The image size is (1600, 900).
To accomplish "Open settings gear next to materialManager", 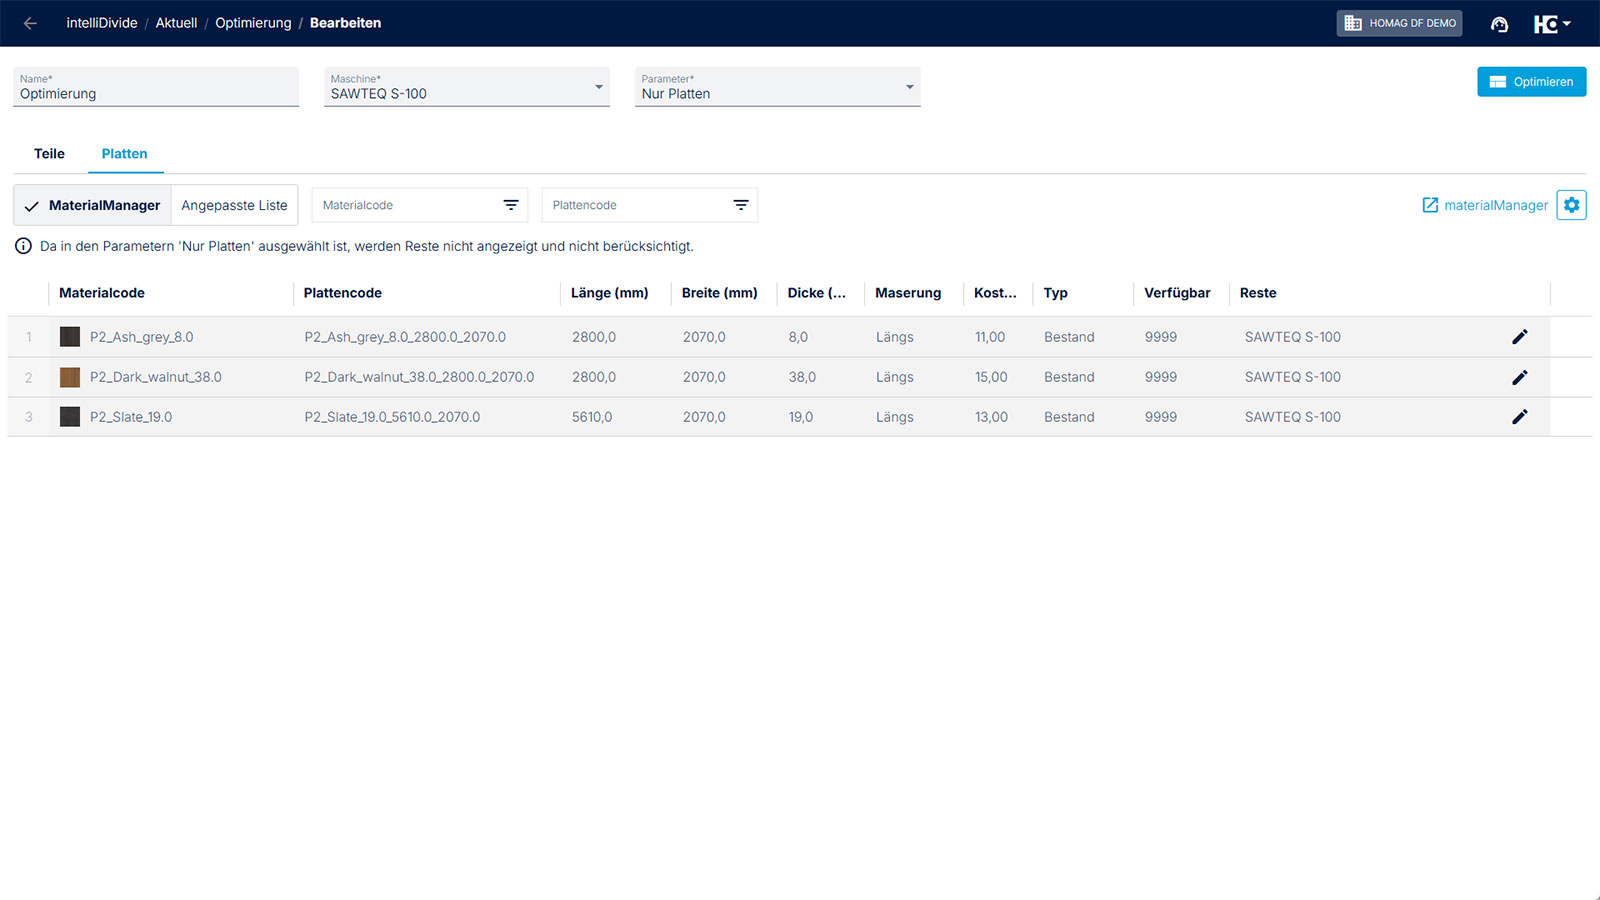I will [x=1571, y=205].
